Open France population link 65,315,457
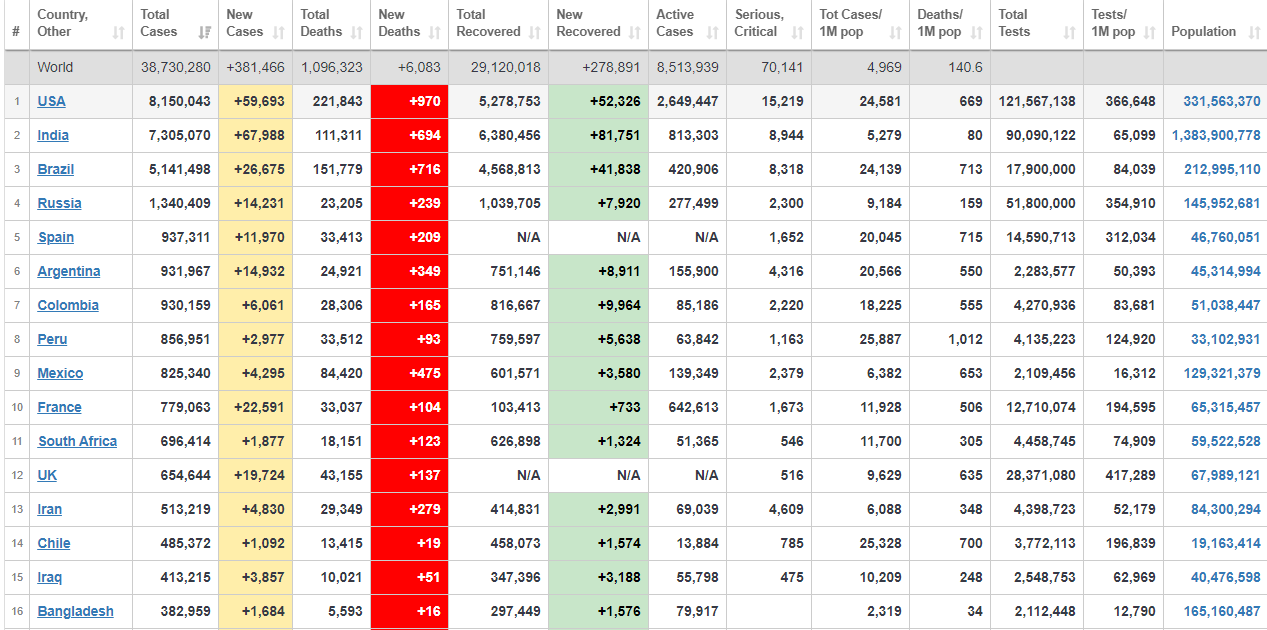This screenshot has width=1267, height=630. pyautogui.click(x=1226, y=407)
